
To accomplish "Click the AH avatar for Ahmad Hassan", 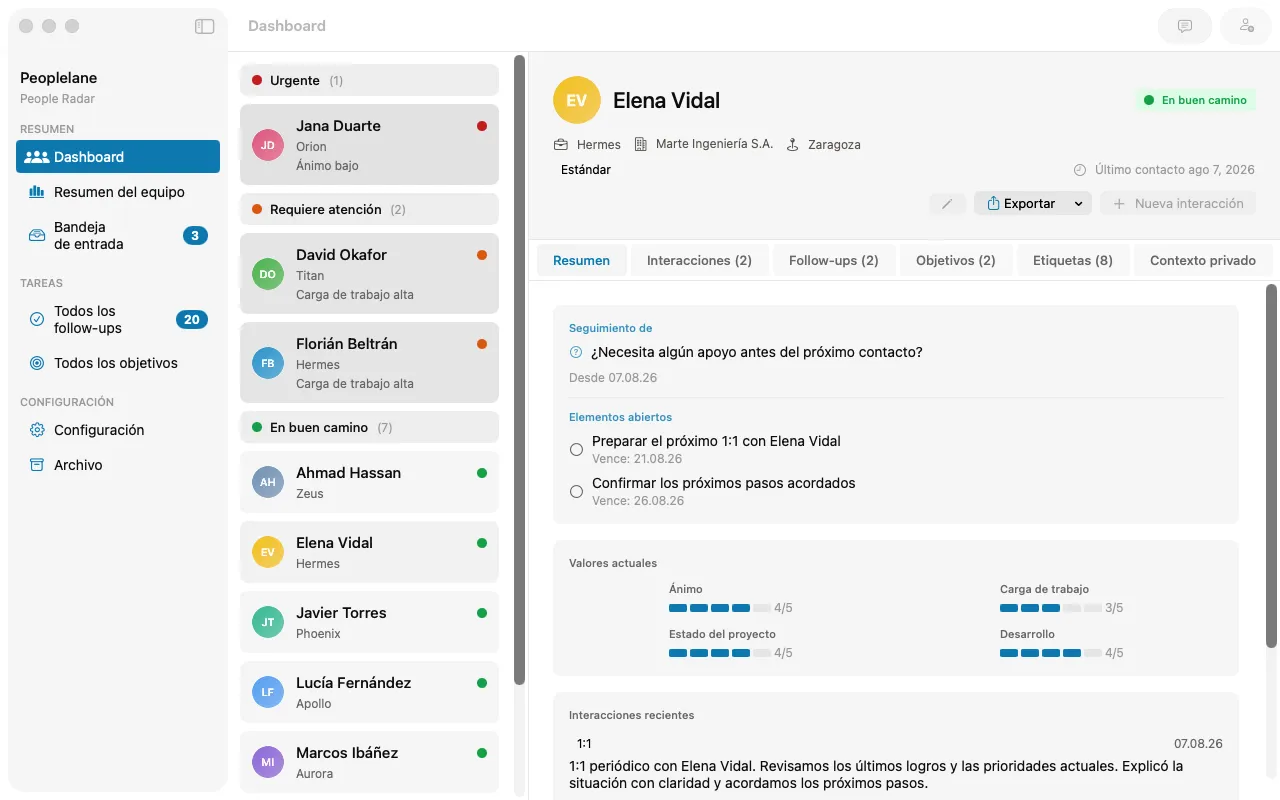I will [x=268, y=482].
